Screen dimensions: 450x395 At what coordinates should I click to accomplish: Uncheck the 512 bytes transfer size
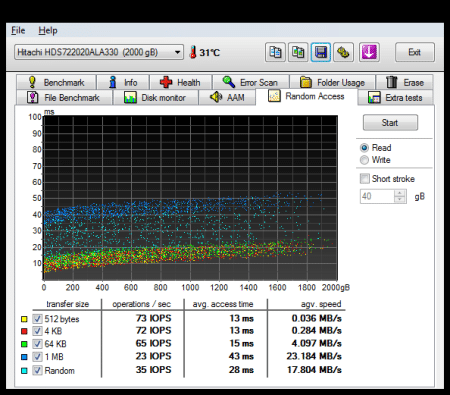coord(37,319)
